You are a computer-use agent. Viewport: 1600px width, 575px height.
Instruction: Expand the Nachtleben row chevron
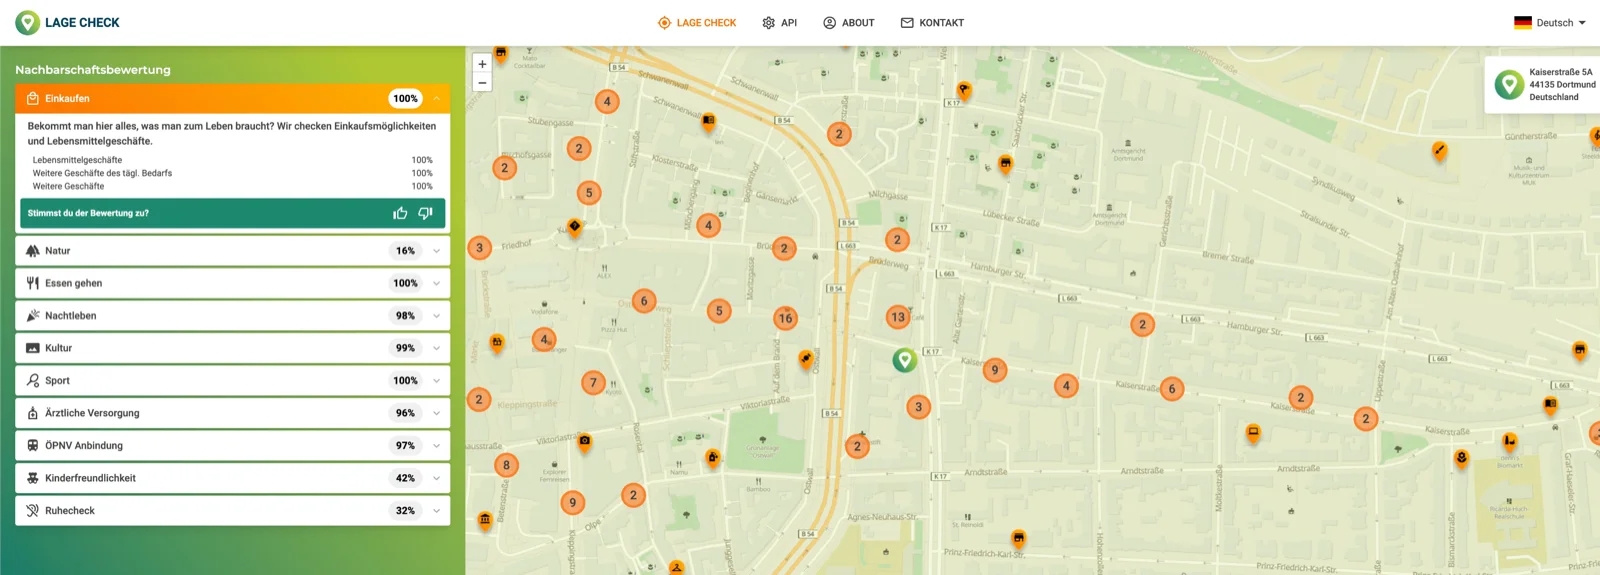[x=437, y=316]
